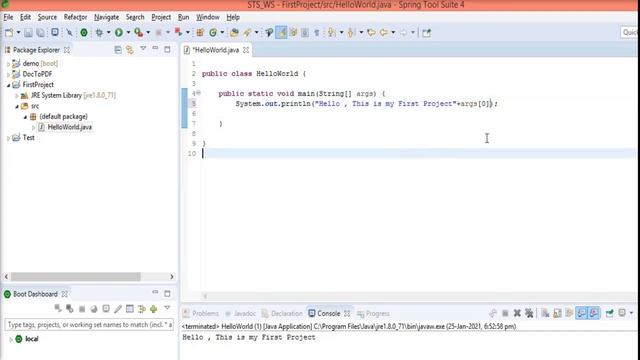640x360 pixels.
Task: Click Boot Dashboard add target plus icon
Action: tap(154, 309)
